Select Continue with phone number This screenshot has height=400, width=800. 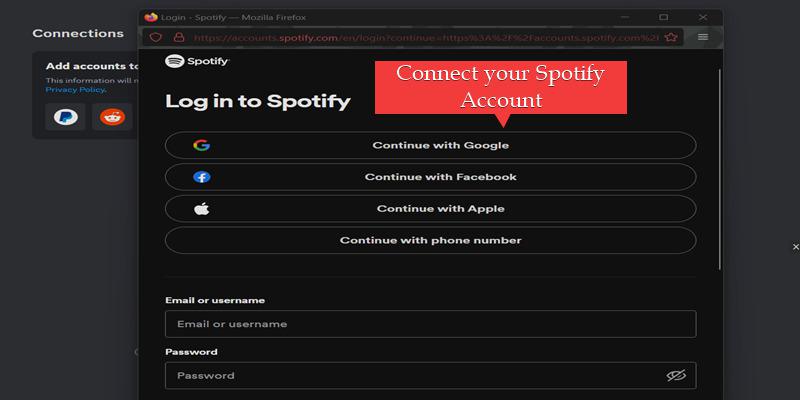(x=430, y=240)
